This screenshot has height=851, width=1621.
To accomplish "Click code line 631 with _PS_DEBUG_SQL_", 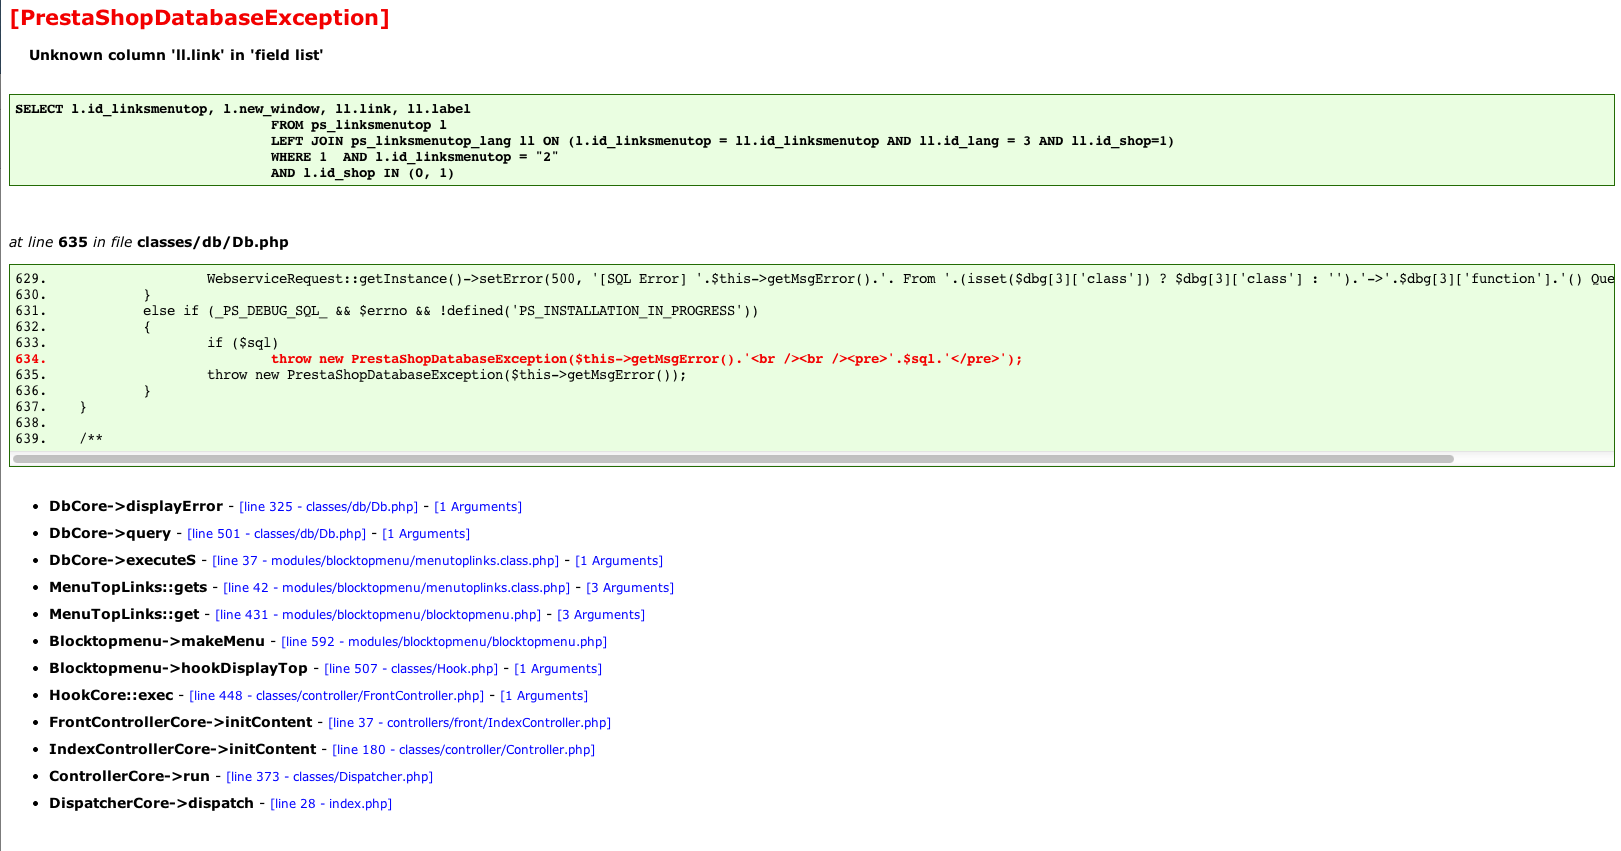I will pos(451,311).
